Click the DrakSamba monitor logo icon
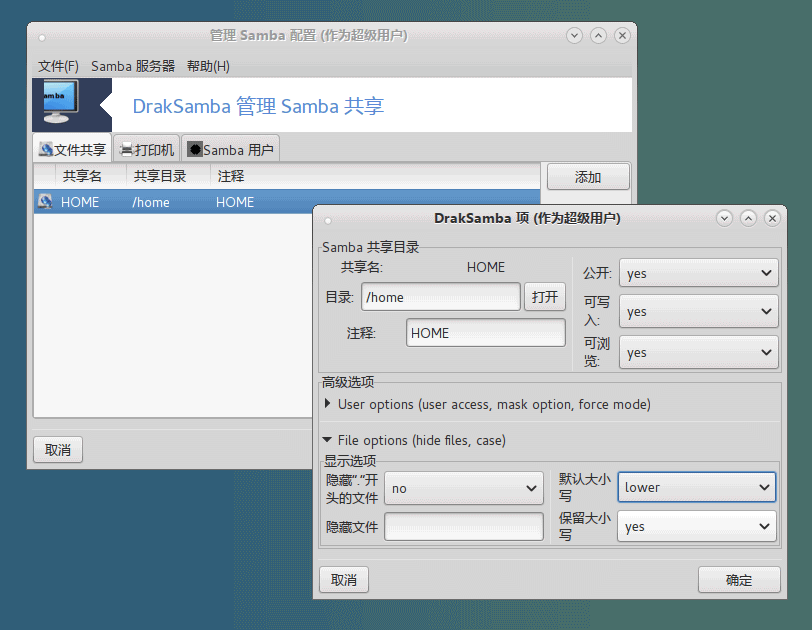The width and height of the screenshot is (812, 630). pyautogui.click(x=61, y=102)
